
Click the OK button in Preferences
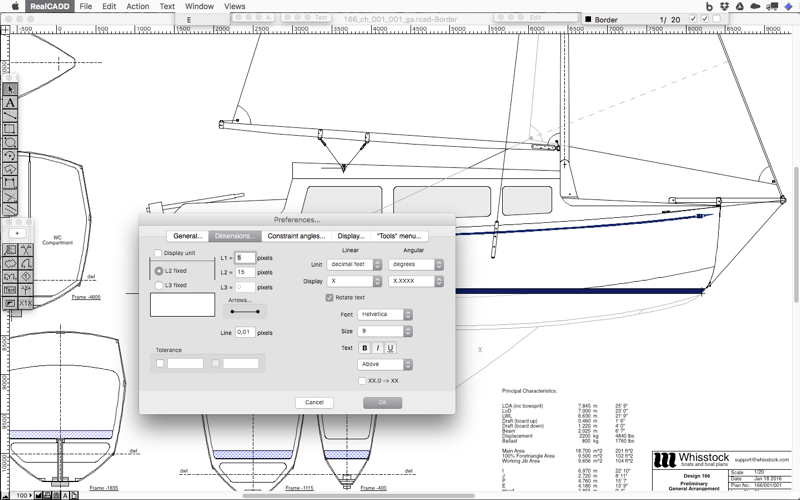[382, 402]
